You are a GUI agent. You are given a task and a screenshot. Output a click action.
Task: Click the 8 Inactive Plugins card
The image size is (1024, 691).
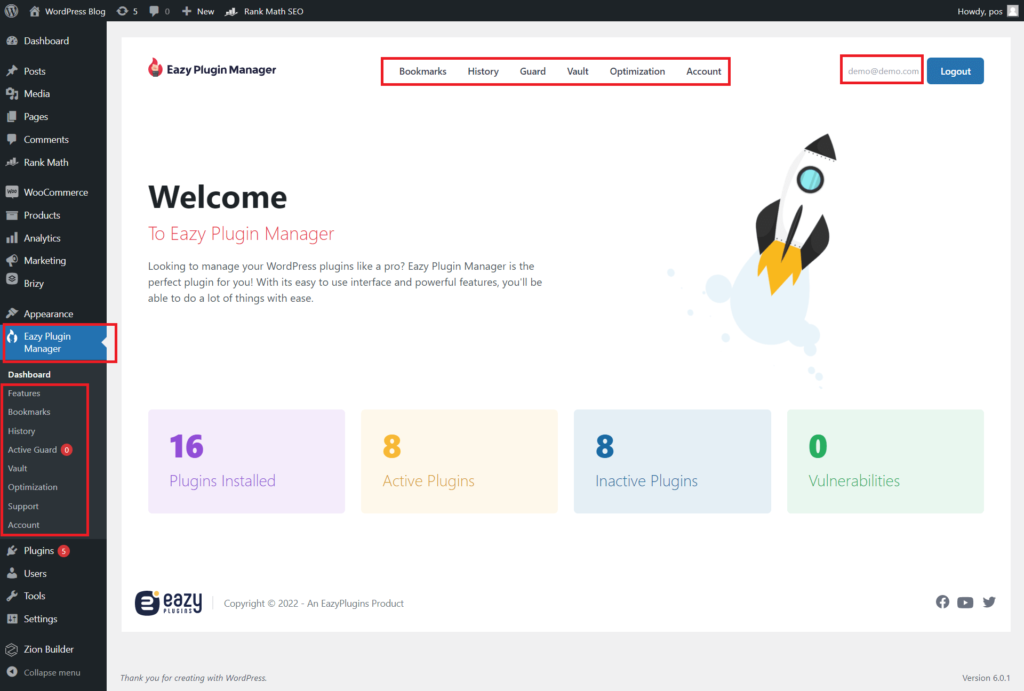[672, 461]
